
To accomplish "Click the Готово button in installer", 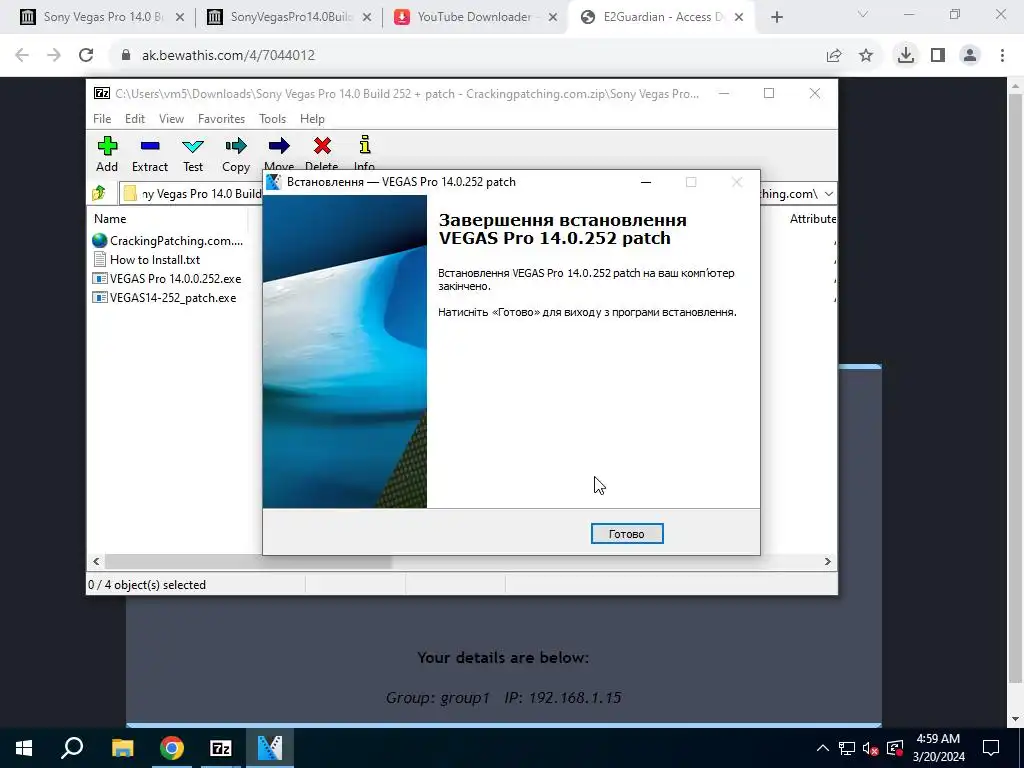I will 626,534.
